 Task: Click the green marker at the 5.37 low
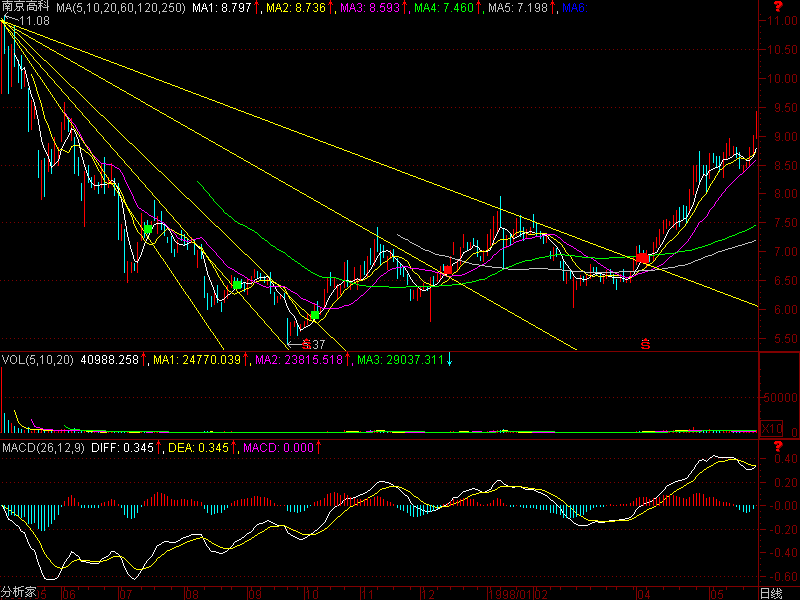[x=315, y=315]
